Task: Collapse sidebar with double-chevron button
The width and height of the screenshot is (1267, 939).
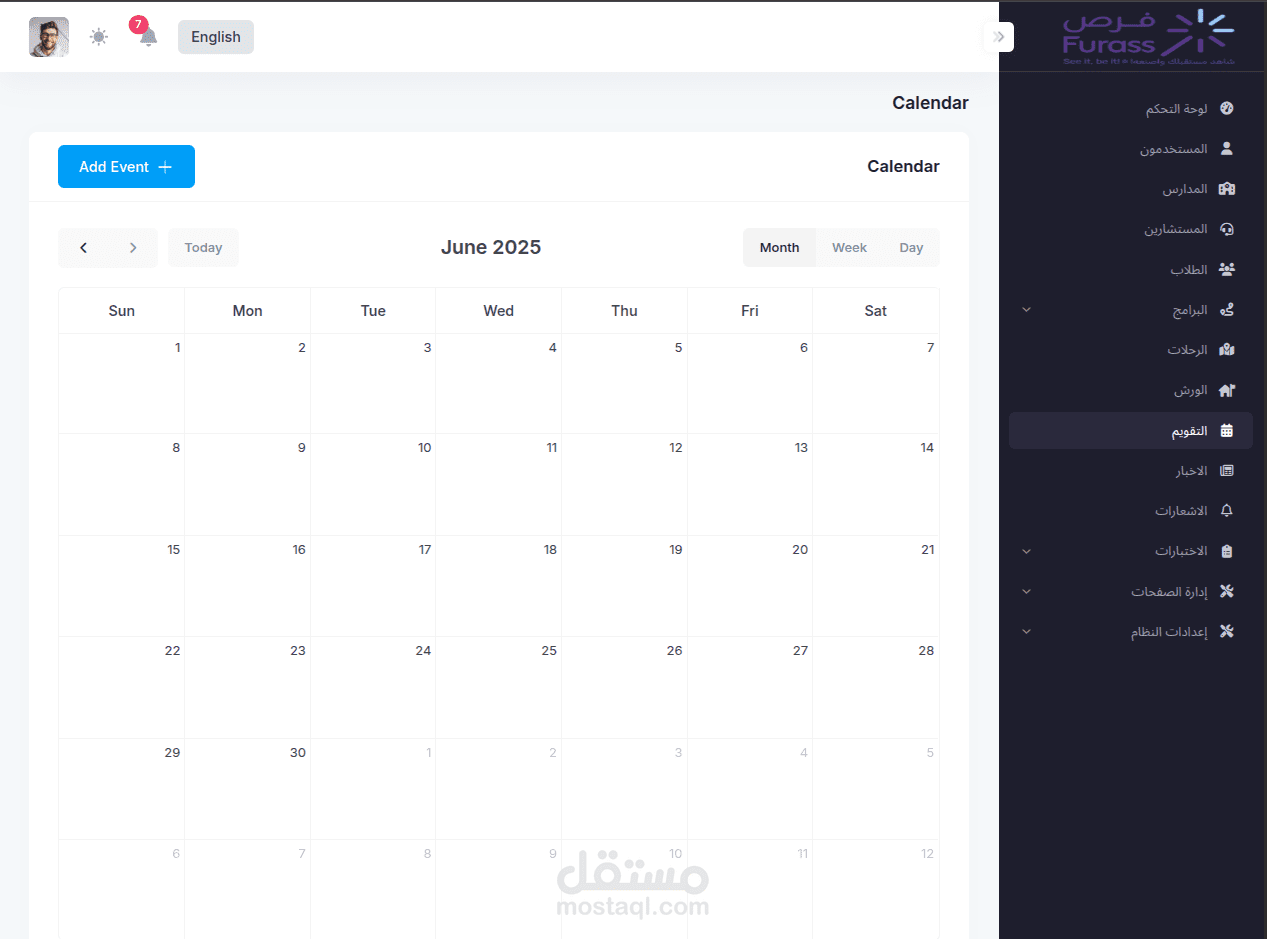Action: [x=999, y=37]
